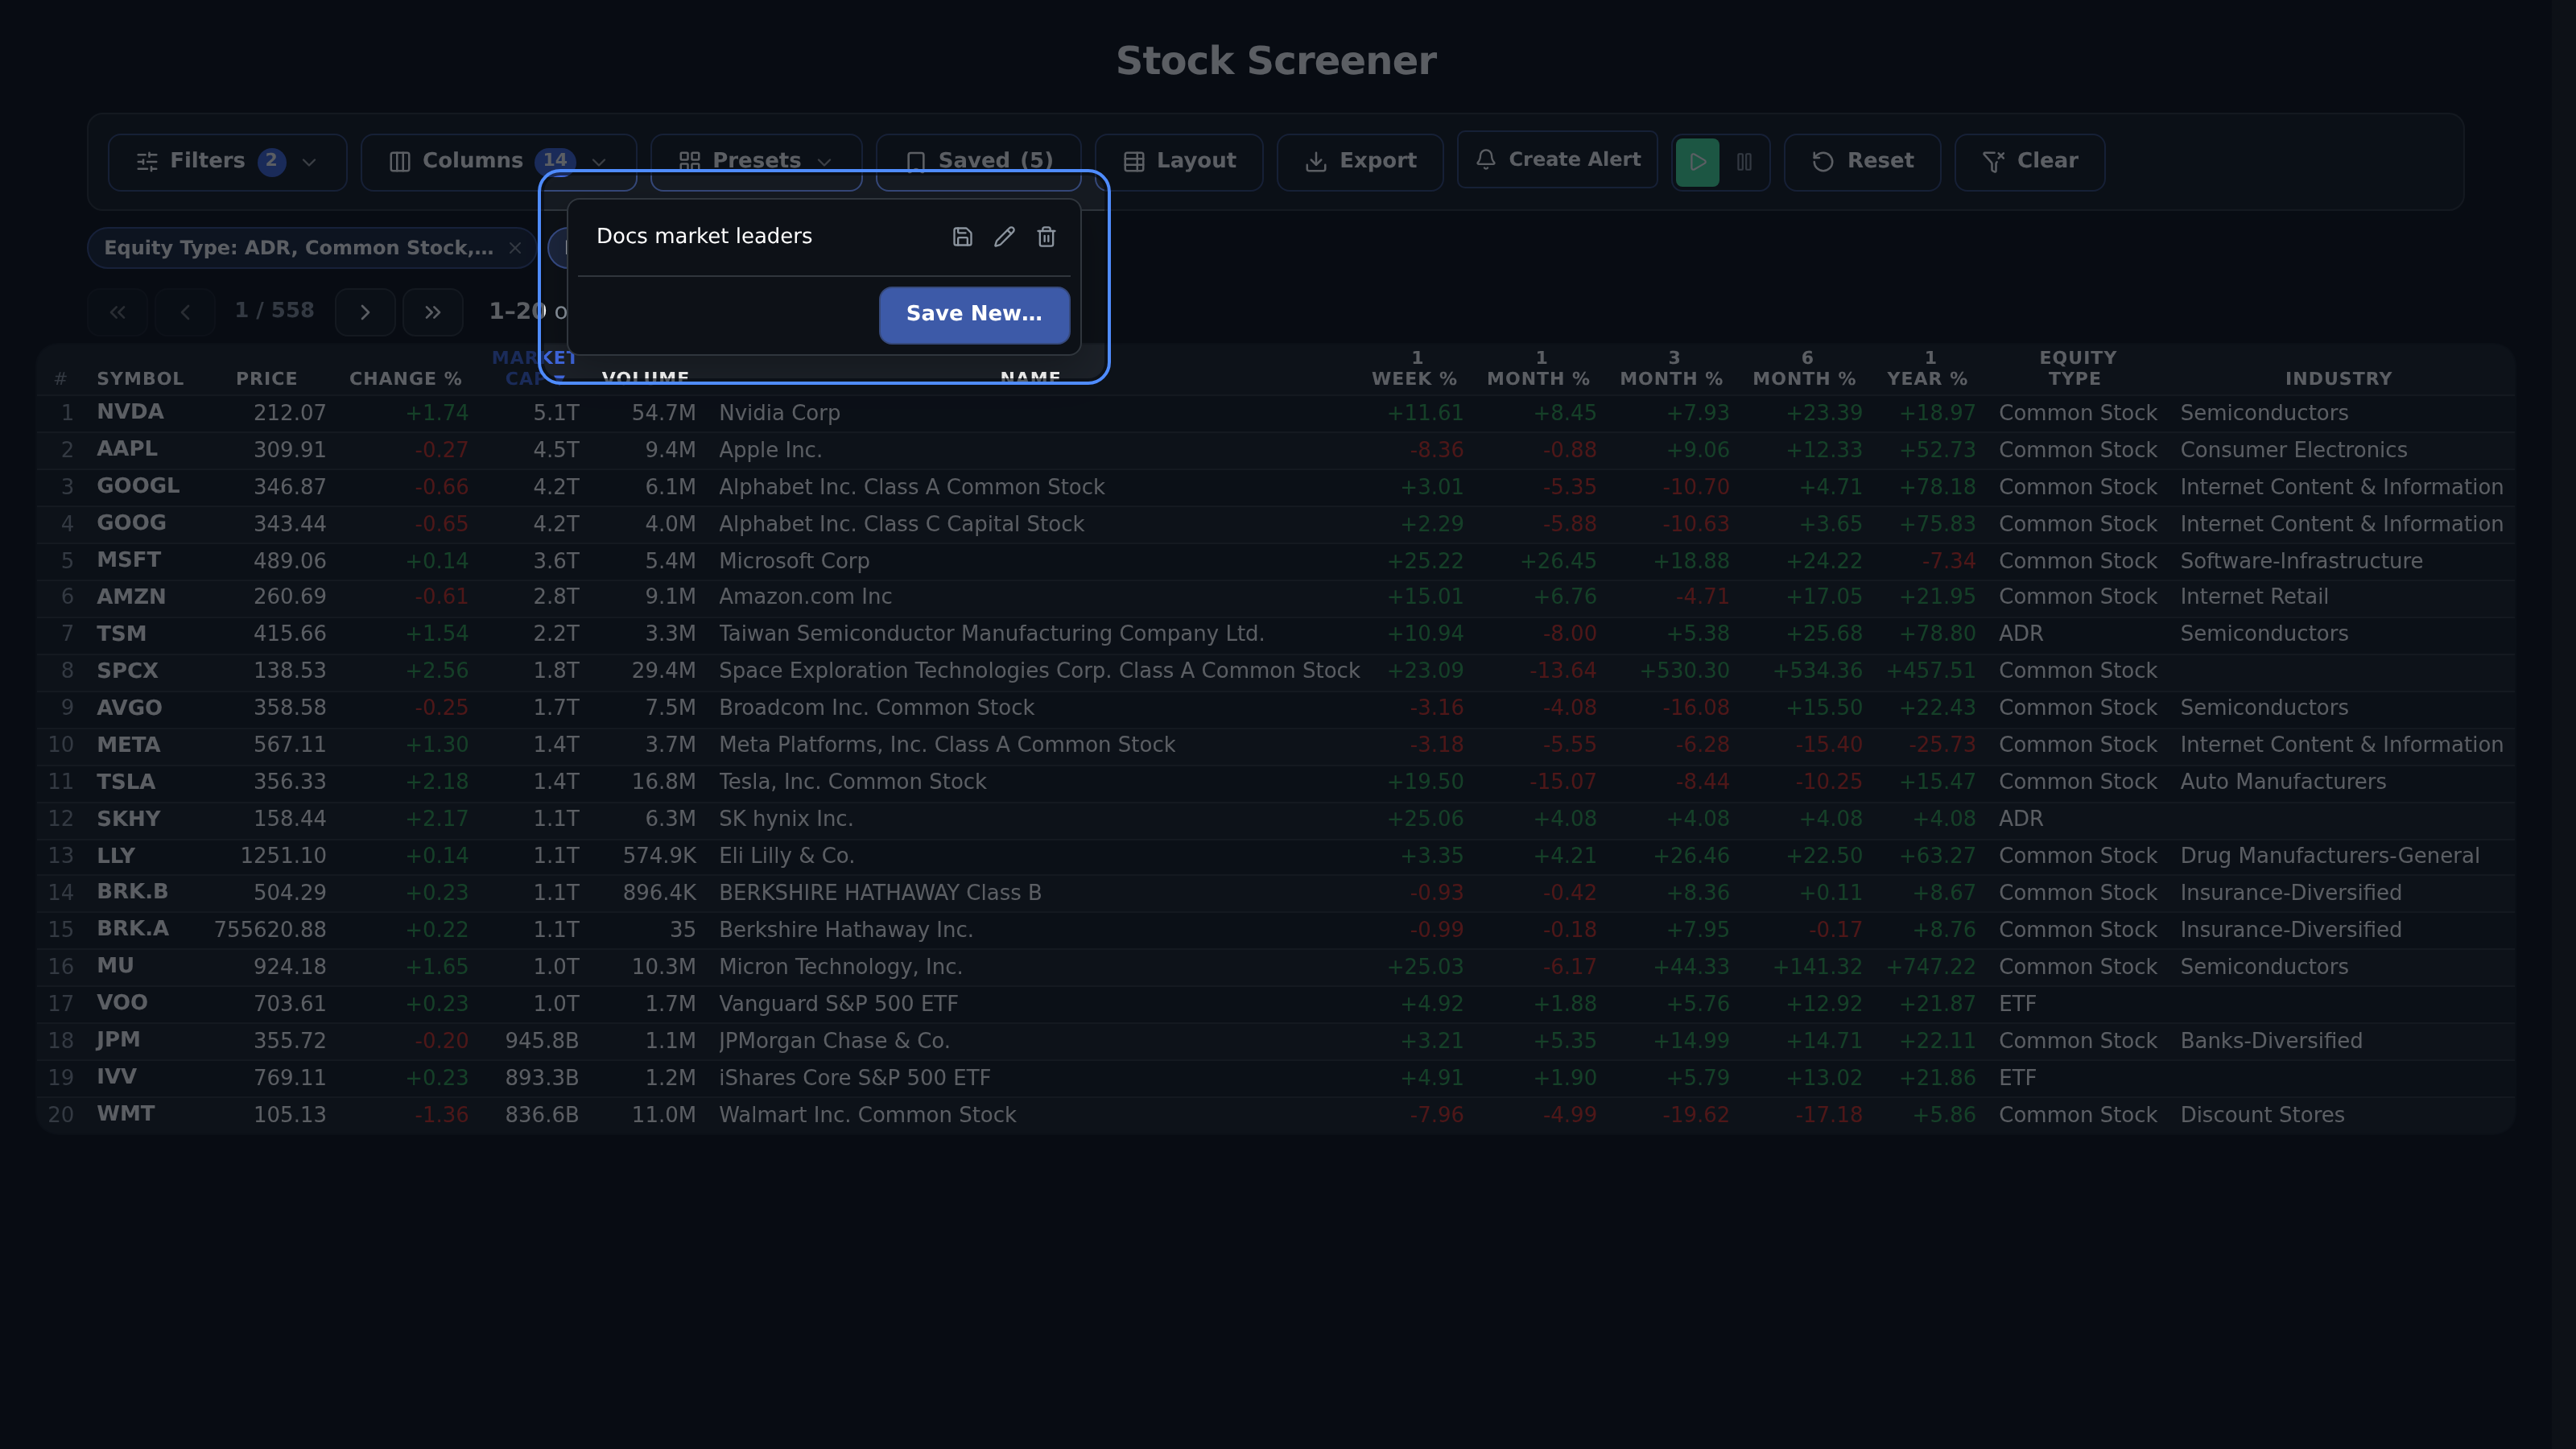Load the 'Docs market leaders' saved screen
Screen dimensions: 2576x1449
704,237
